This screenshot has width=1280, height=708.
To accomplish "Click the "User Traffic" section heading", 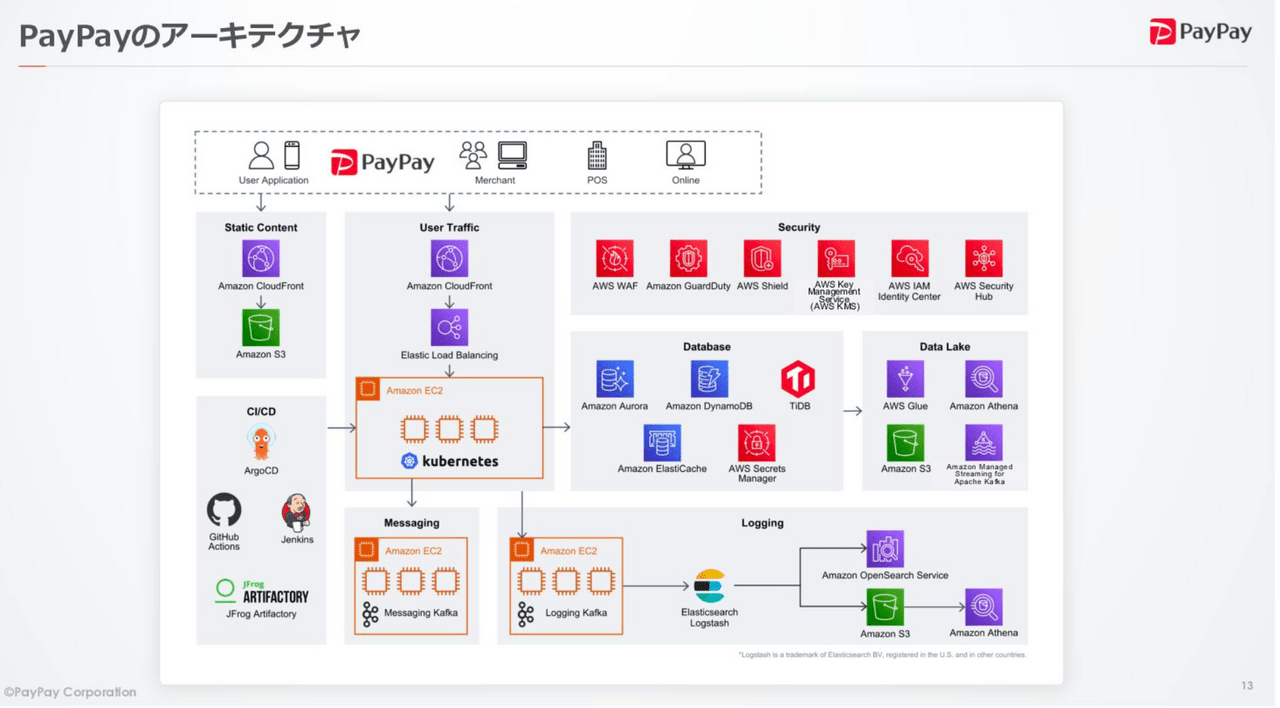I will pos(449,228).
